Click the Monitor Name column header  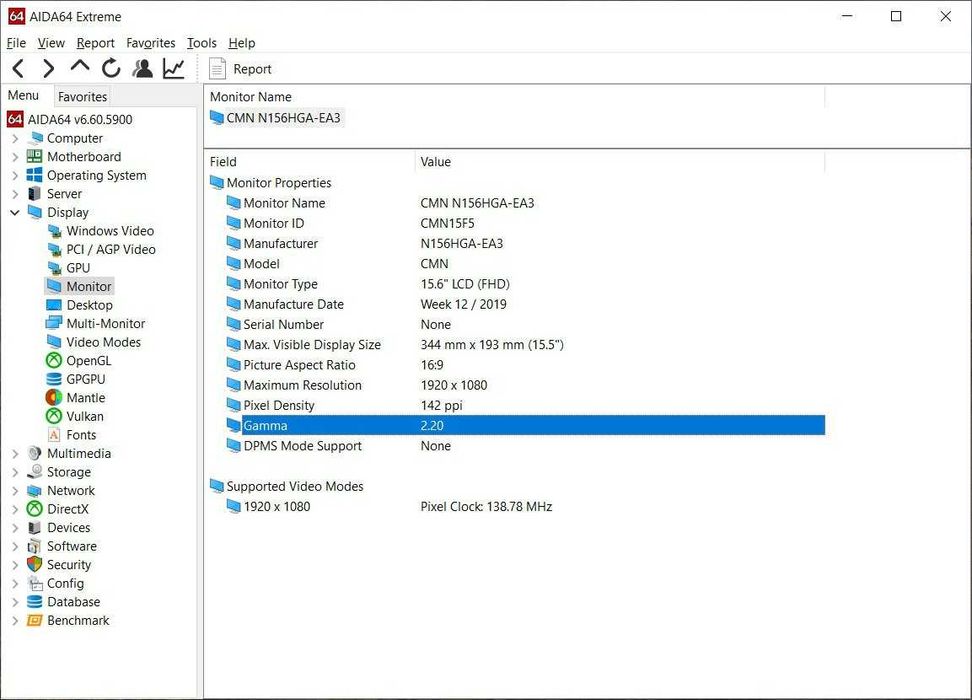pos(515,97)
